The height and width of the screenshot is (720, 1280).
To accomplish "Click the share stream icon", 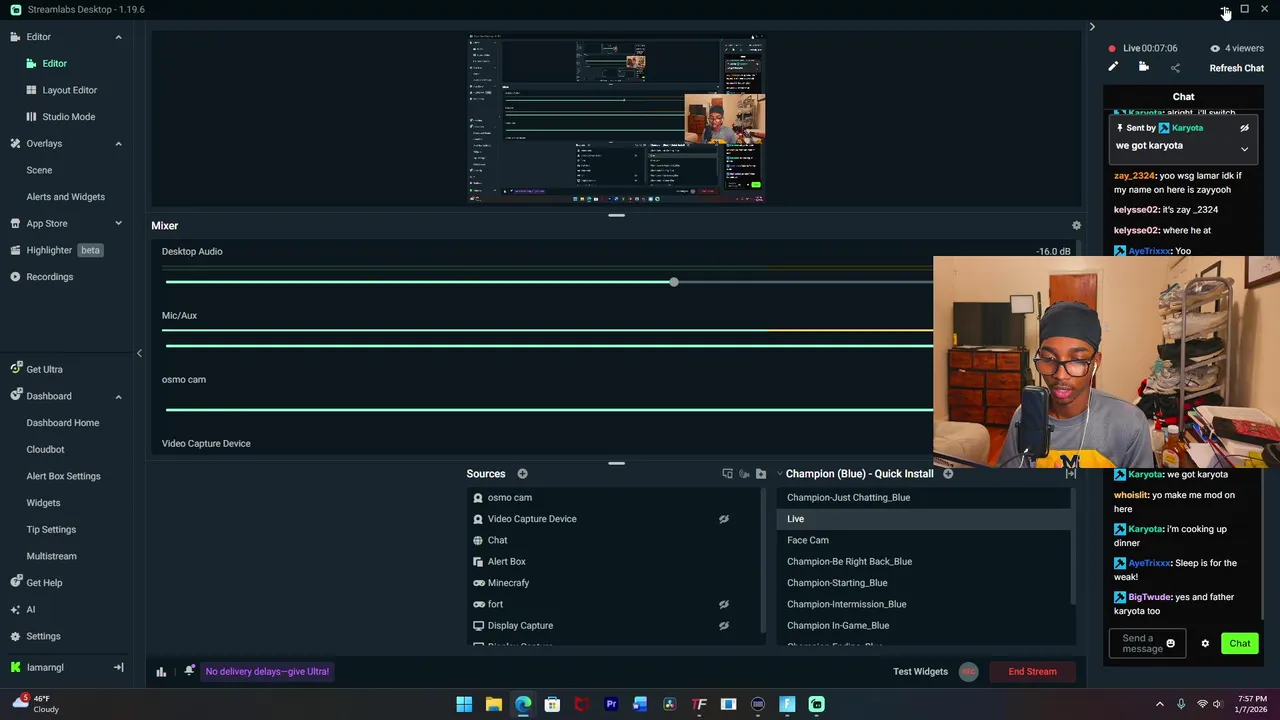I will pyautogui.click(x=1175, y=68).
